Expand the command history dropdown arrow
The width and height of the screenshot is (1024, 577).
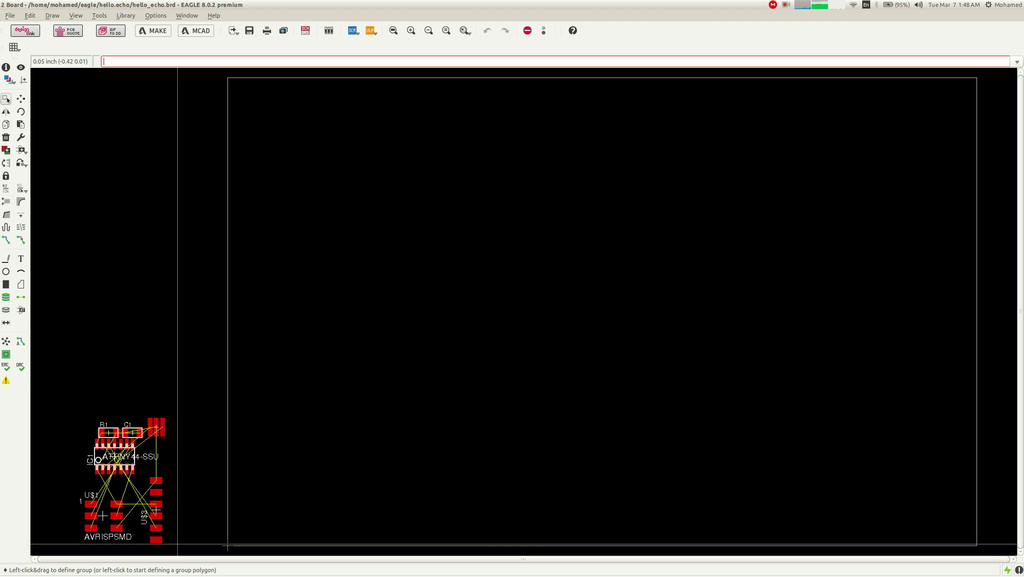click(1017, 62)
